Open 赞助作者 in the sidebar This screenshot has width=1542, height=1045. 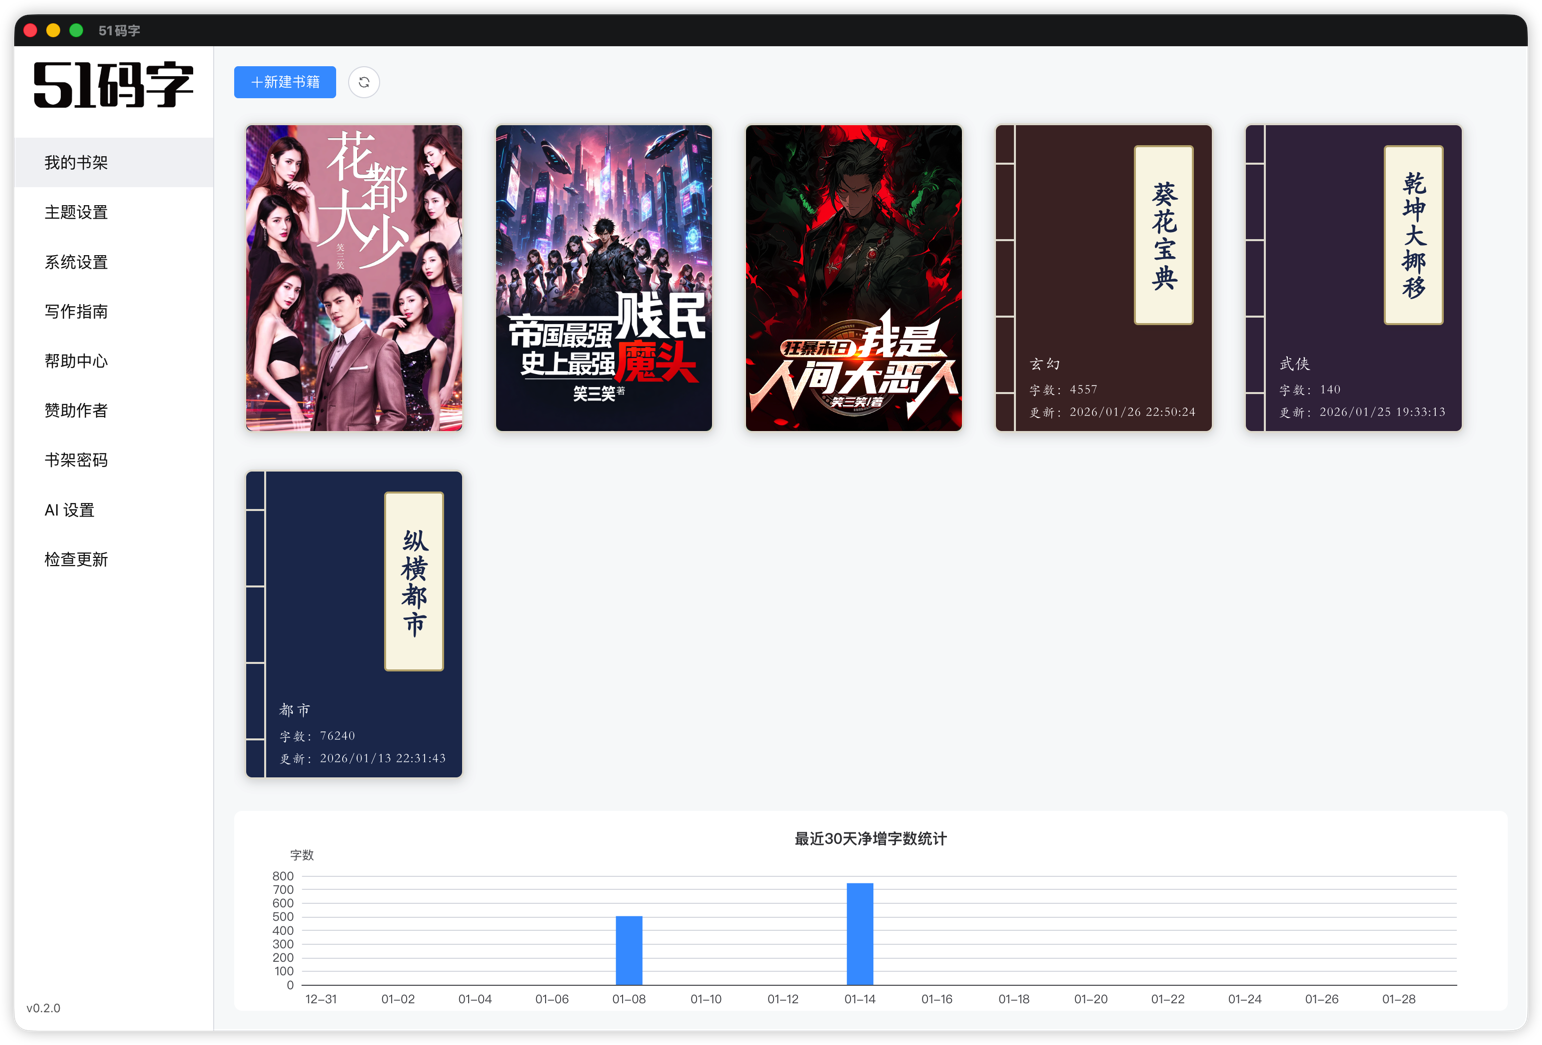[x=75, y=410]
